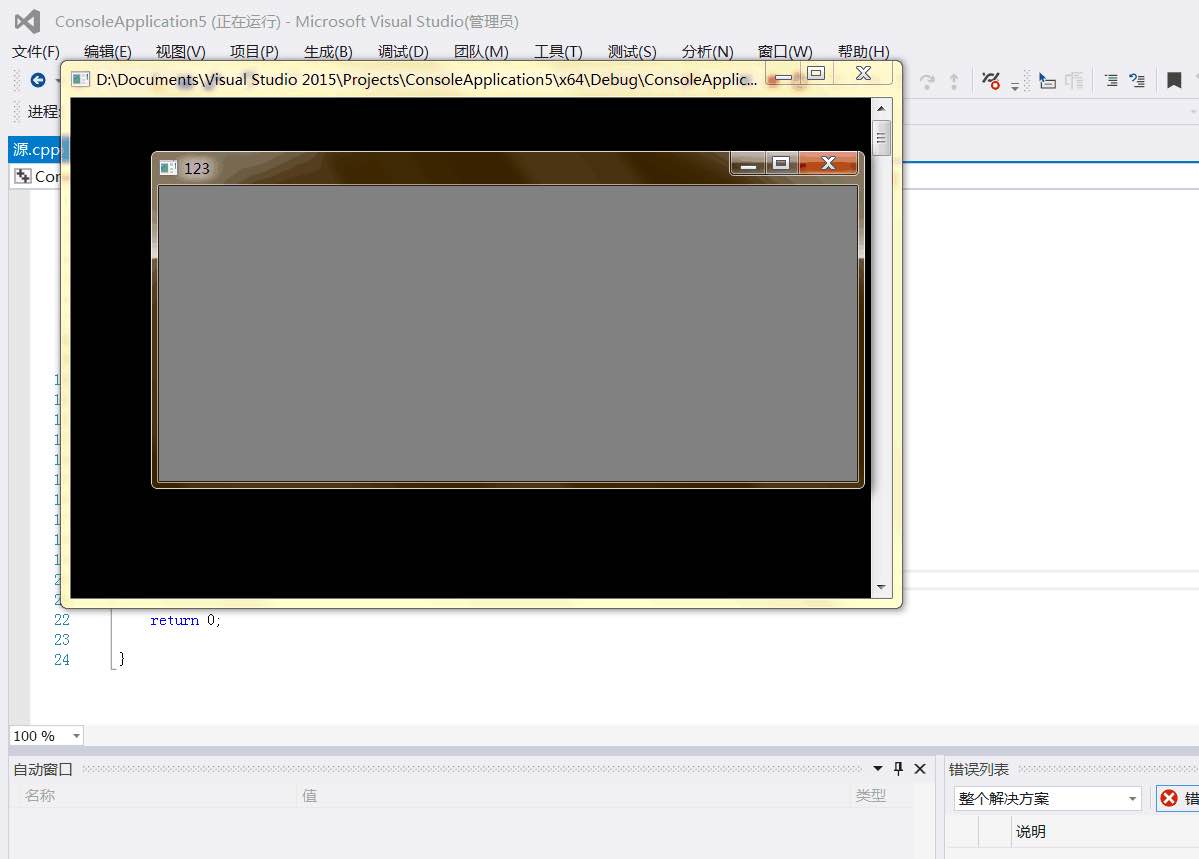This screenshot has width=1199, height=859.
Task: Click the console window's title bar icon
Action: click(80, 80)
